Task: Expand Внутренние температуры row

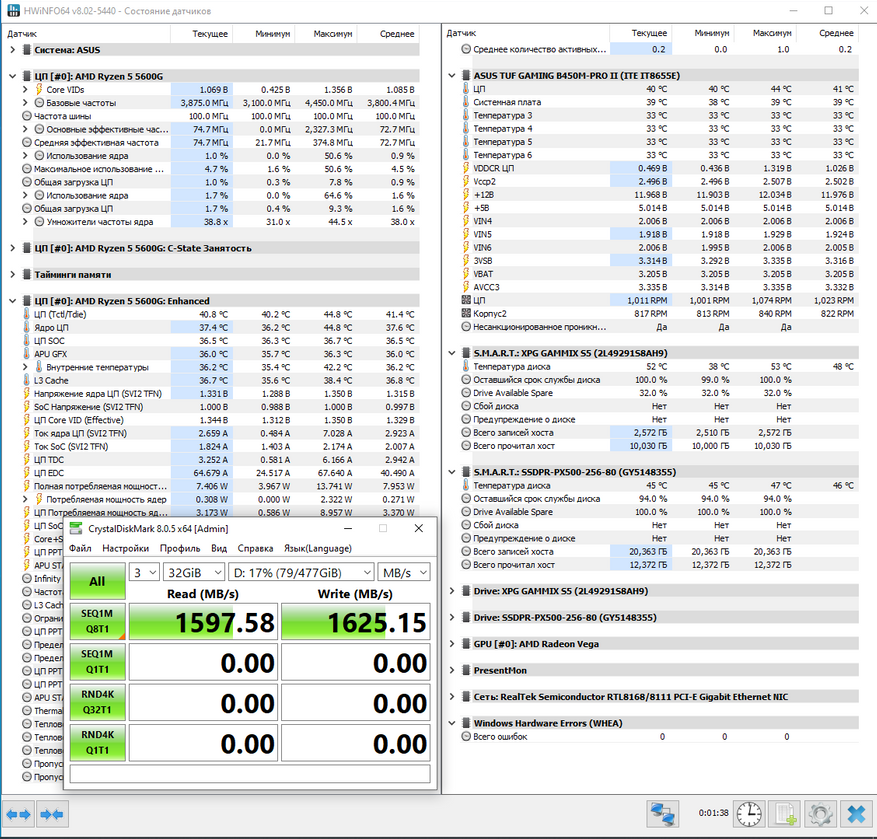Action: [x=25, y=367]
